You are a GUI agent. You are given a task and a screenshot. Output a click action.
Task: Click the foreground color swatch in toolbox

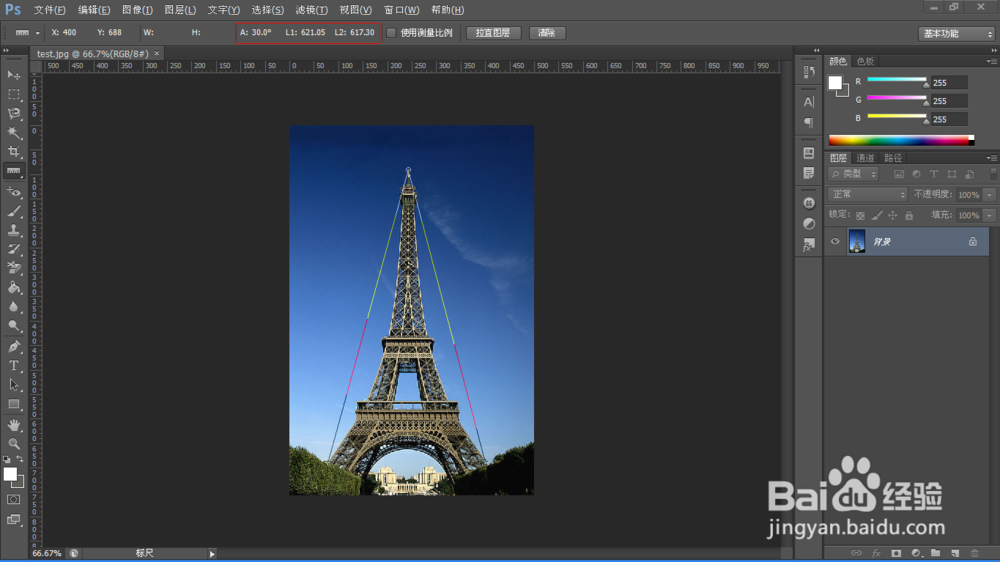point(10,474)
